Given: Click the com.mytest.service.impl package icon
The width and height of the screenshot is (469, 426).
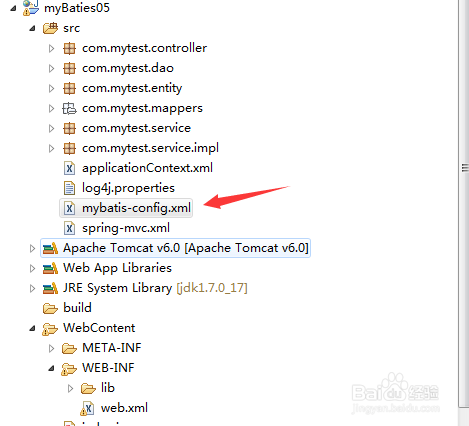Looking at the screenshot, I should 69,148.
